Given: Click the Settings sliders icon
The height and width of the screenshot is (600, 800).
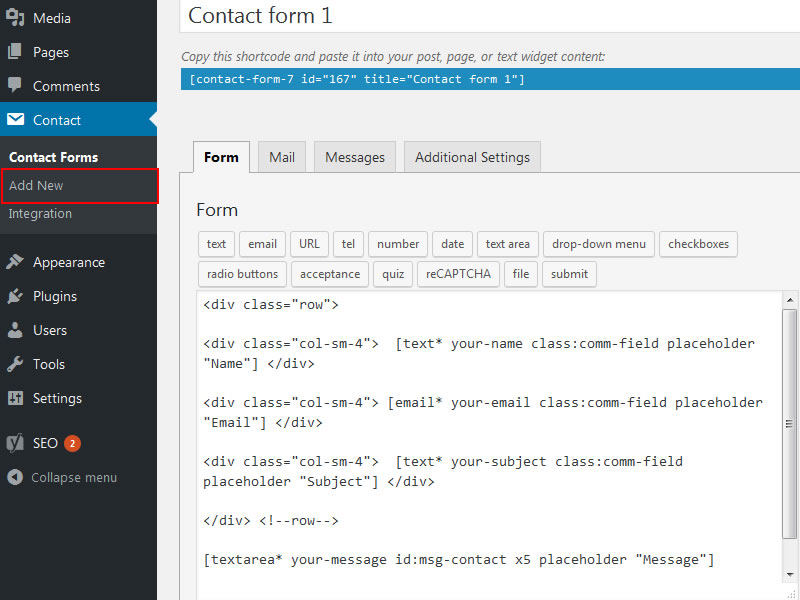Looking at the screenshot, I should (15, 398).
